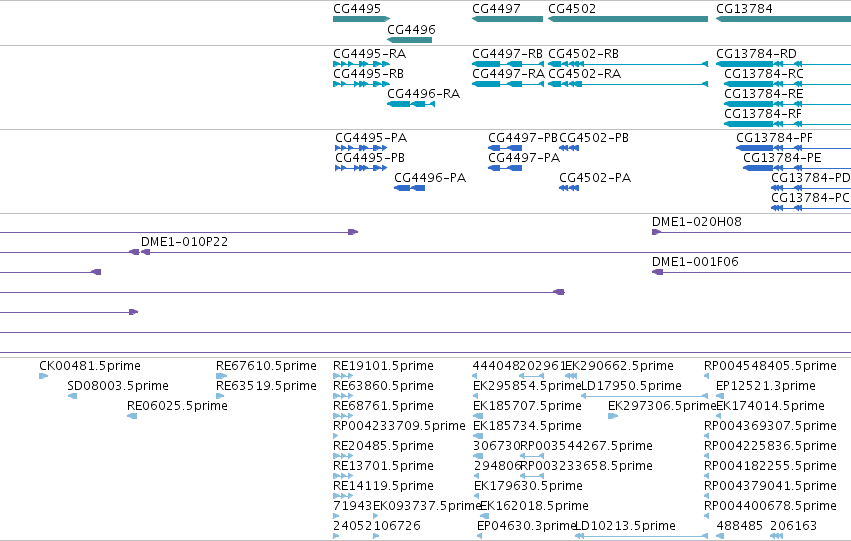
Task: Open the CG13784-RD transcript
Action: [x=784, y=64]
